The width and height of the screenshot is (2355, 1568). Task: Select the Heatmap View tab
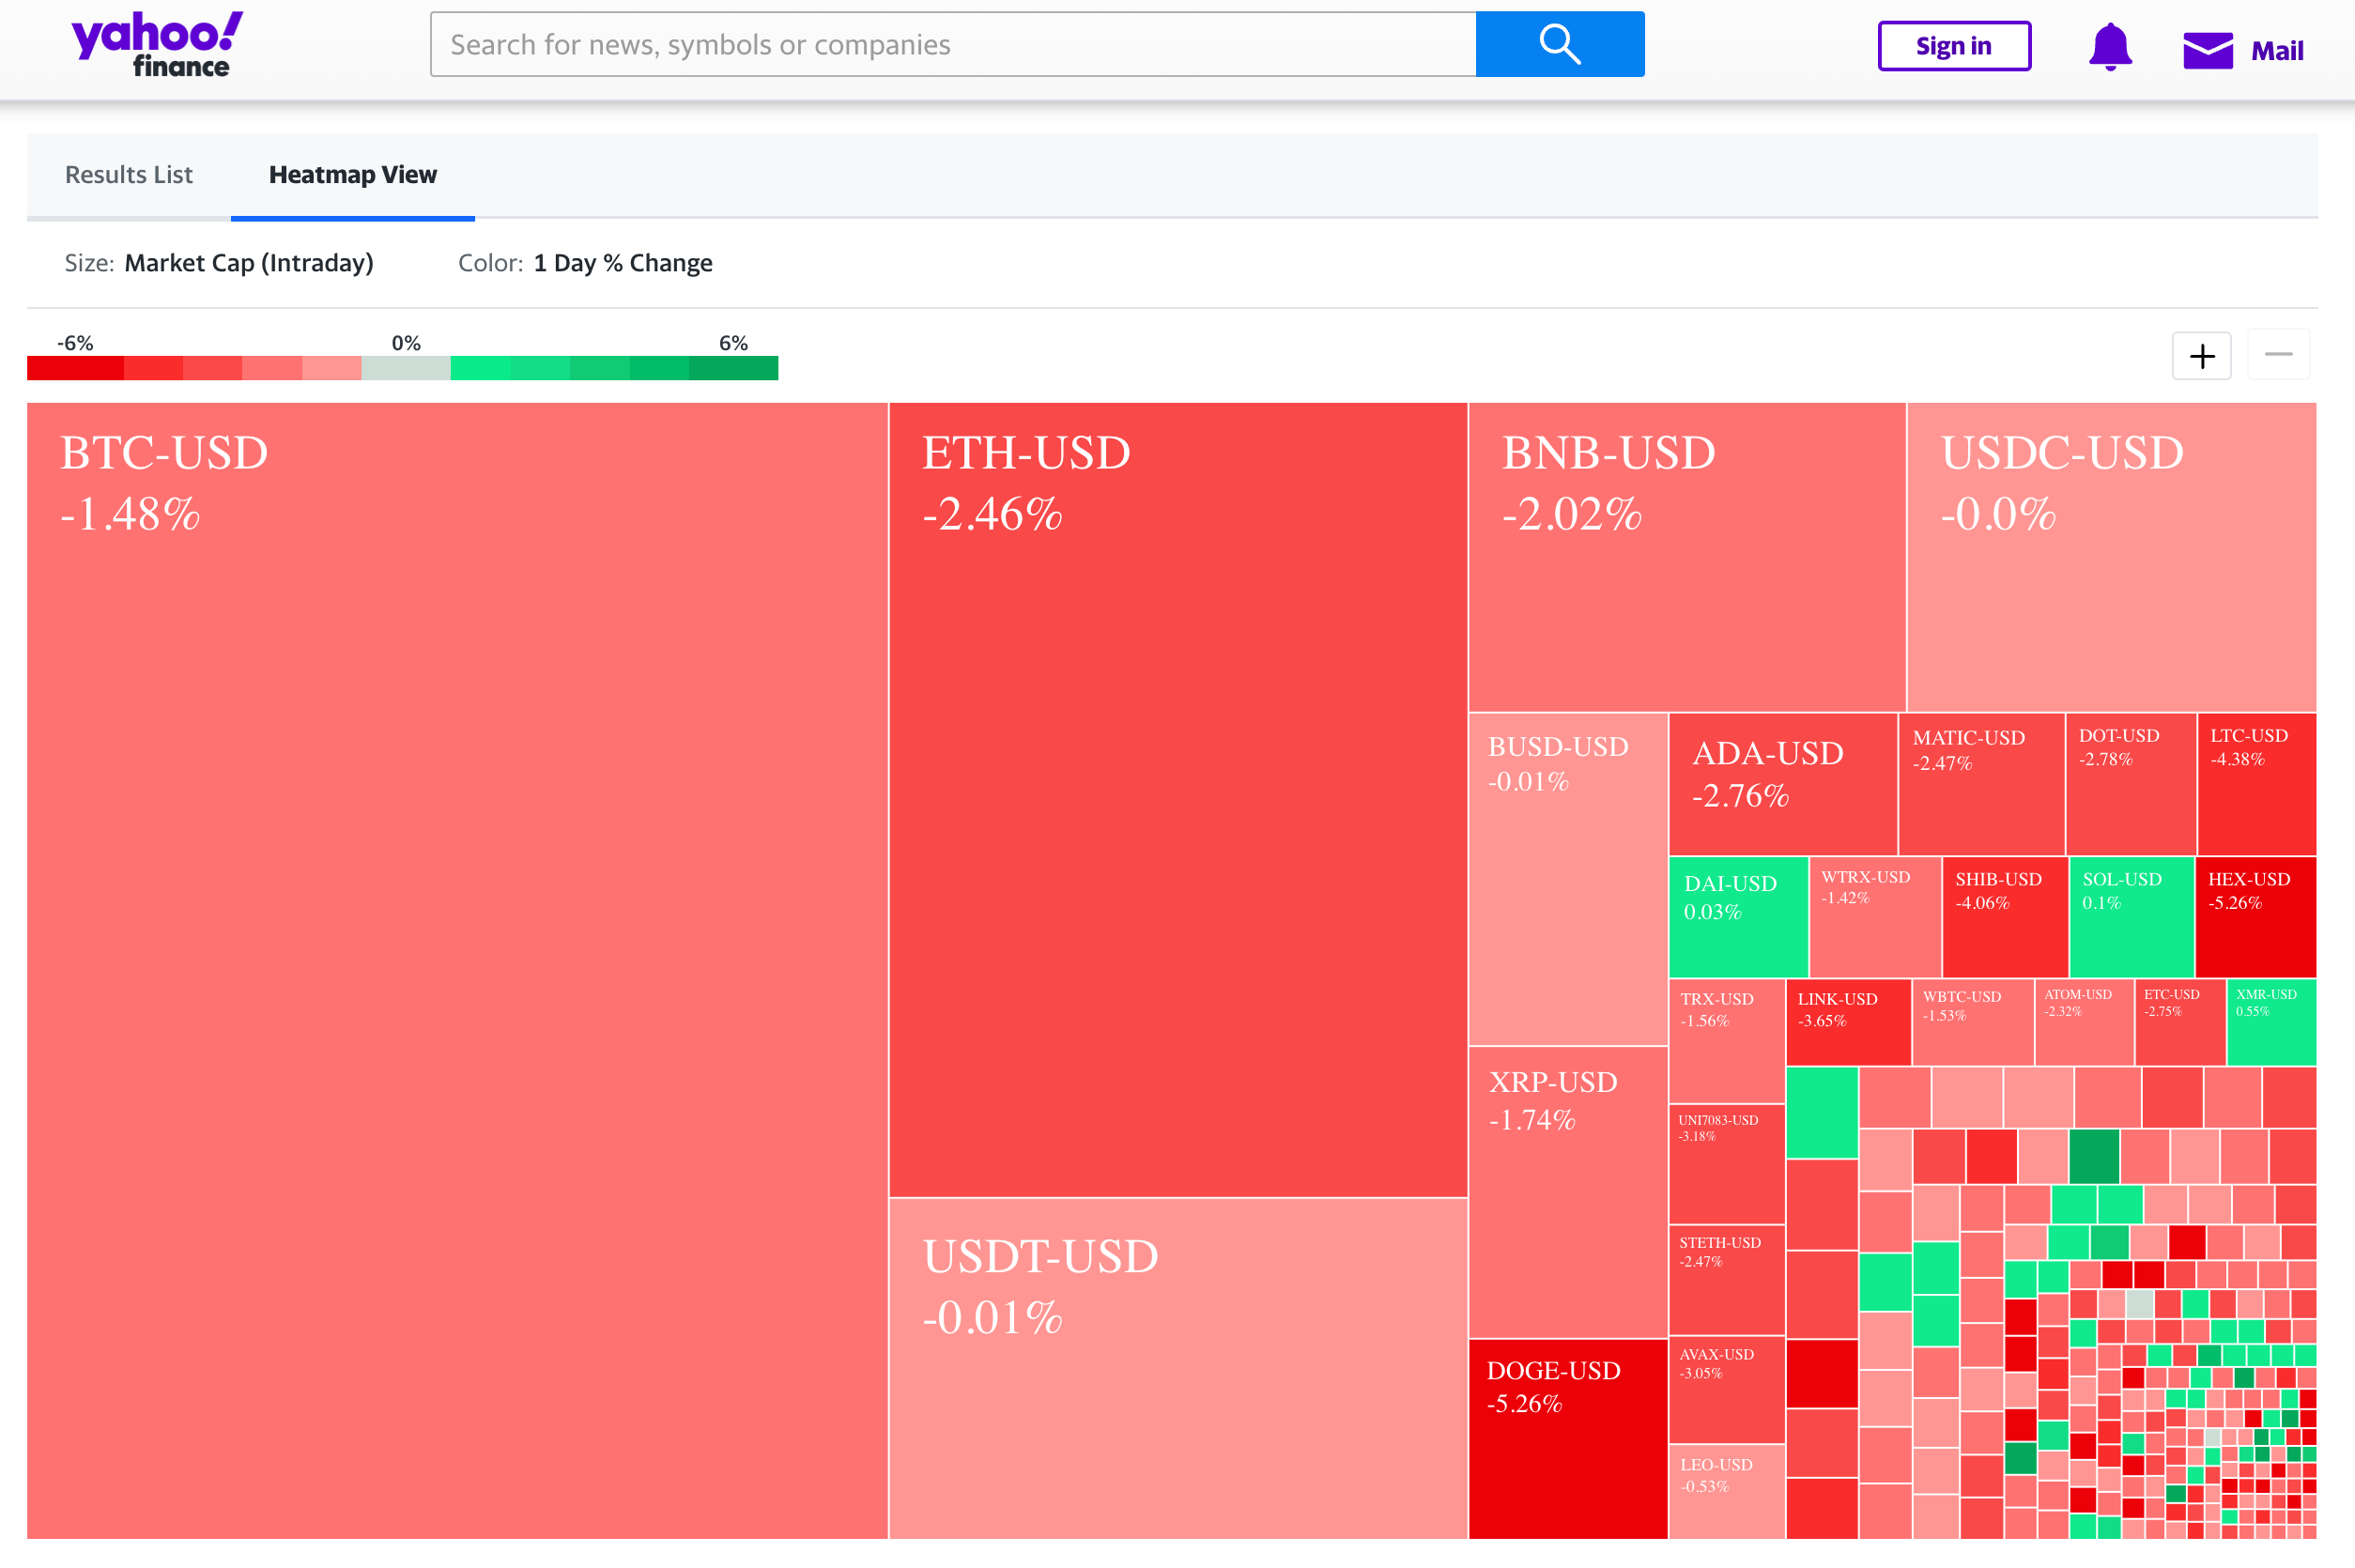pyautogui.click(x=351, y=175)
